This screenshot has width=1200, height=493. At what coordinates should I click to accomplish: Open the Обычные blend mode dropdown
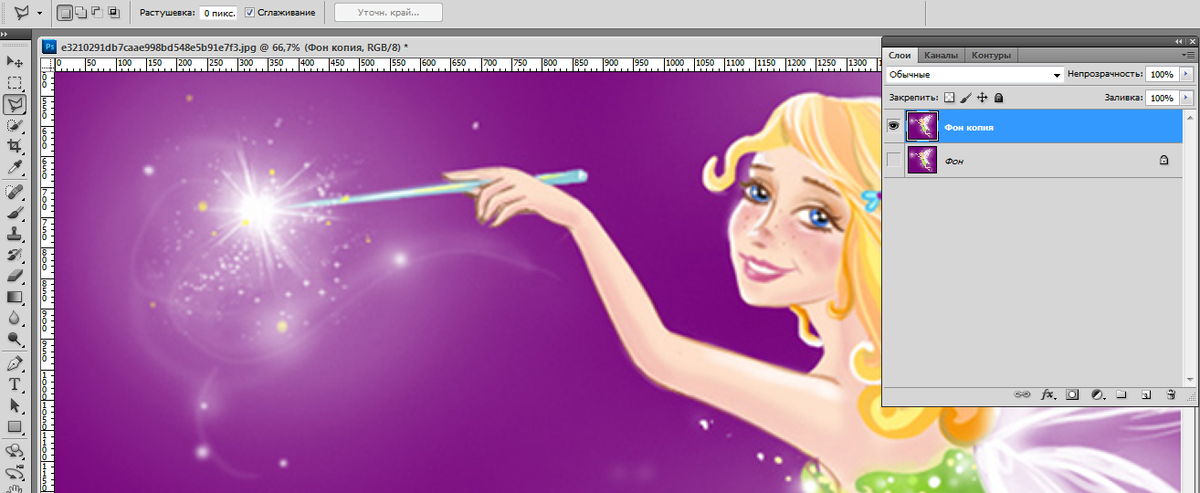point(975,75)
